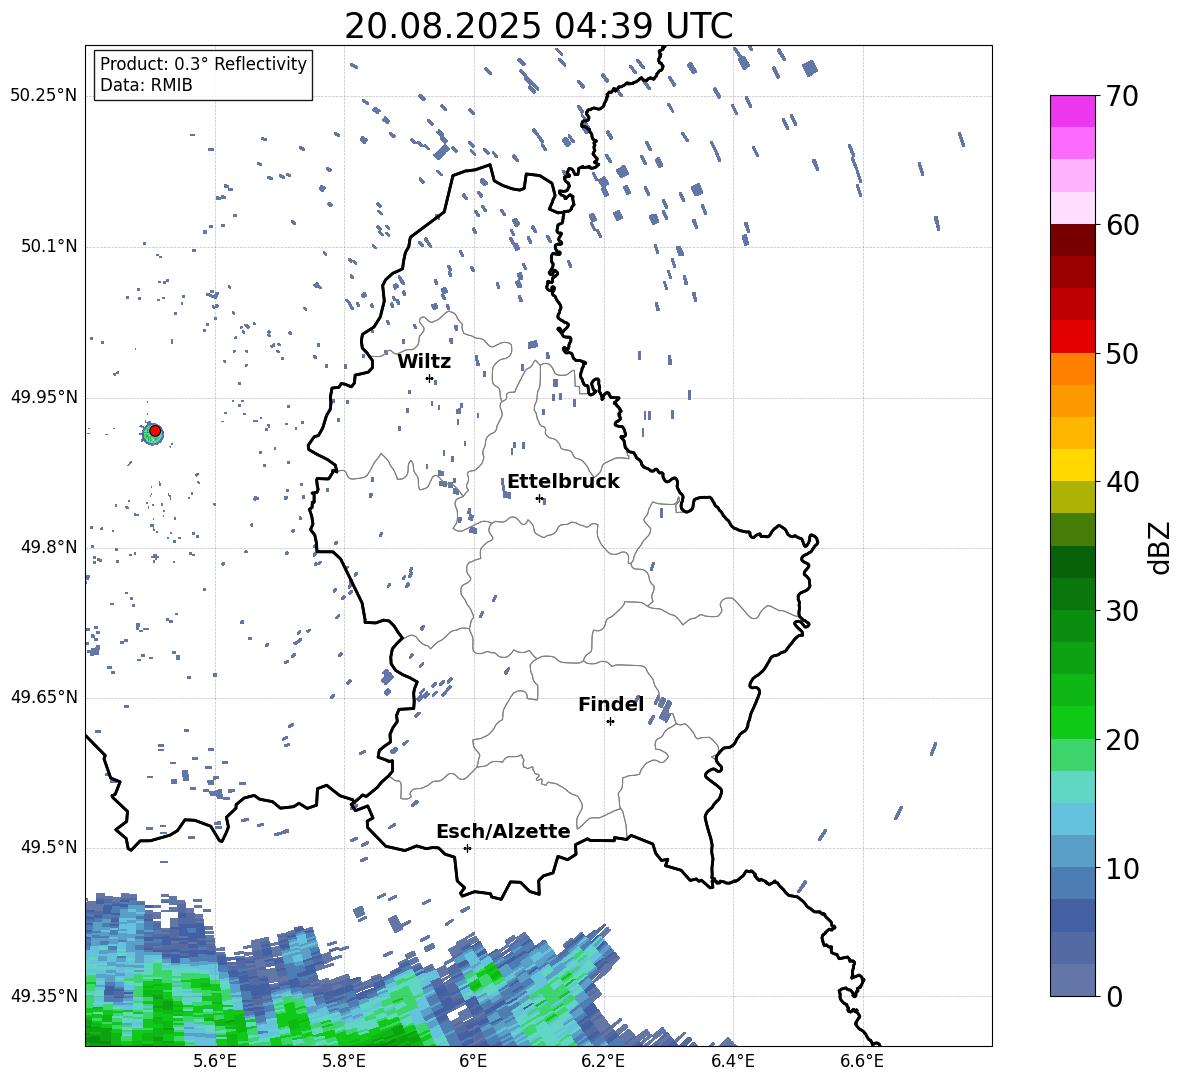Click the Wiltz city label
The image size is (1184, 1081).
click(424, 362)
